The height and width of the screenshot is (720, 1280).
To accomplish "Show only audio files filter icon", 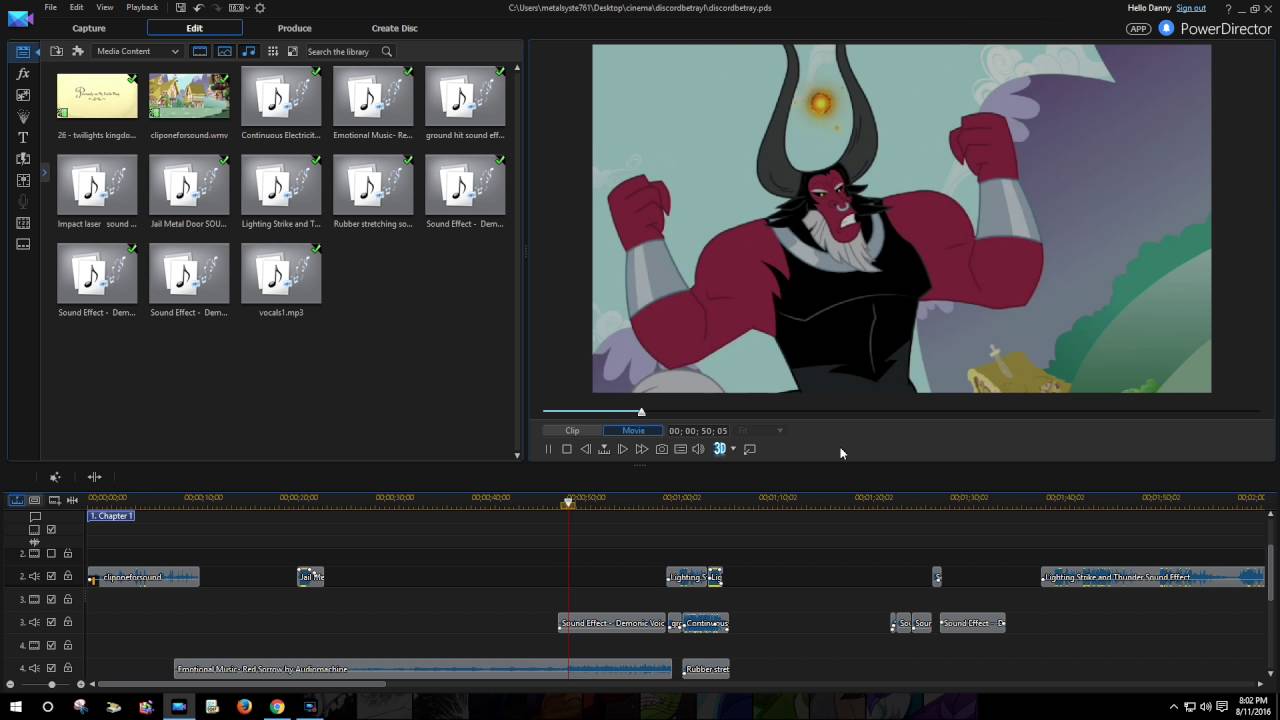I will (249, 51).
